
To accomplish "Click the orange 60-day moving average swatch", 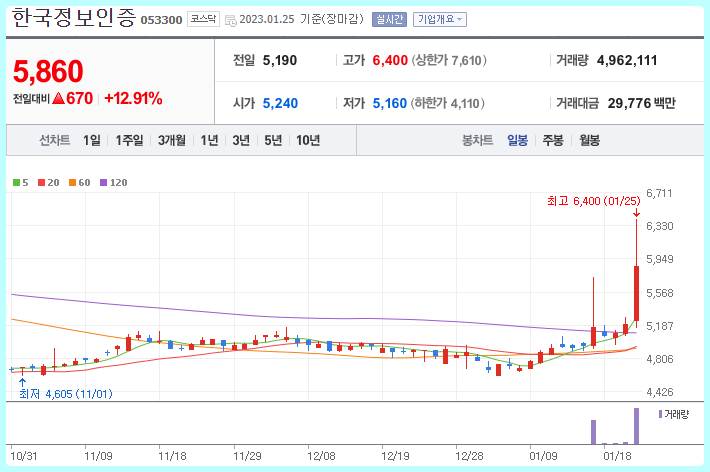I will pos(72,183).
